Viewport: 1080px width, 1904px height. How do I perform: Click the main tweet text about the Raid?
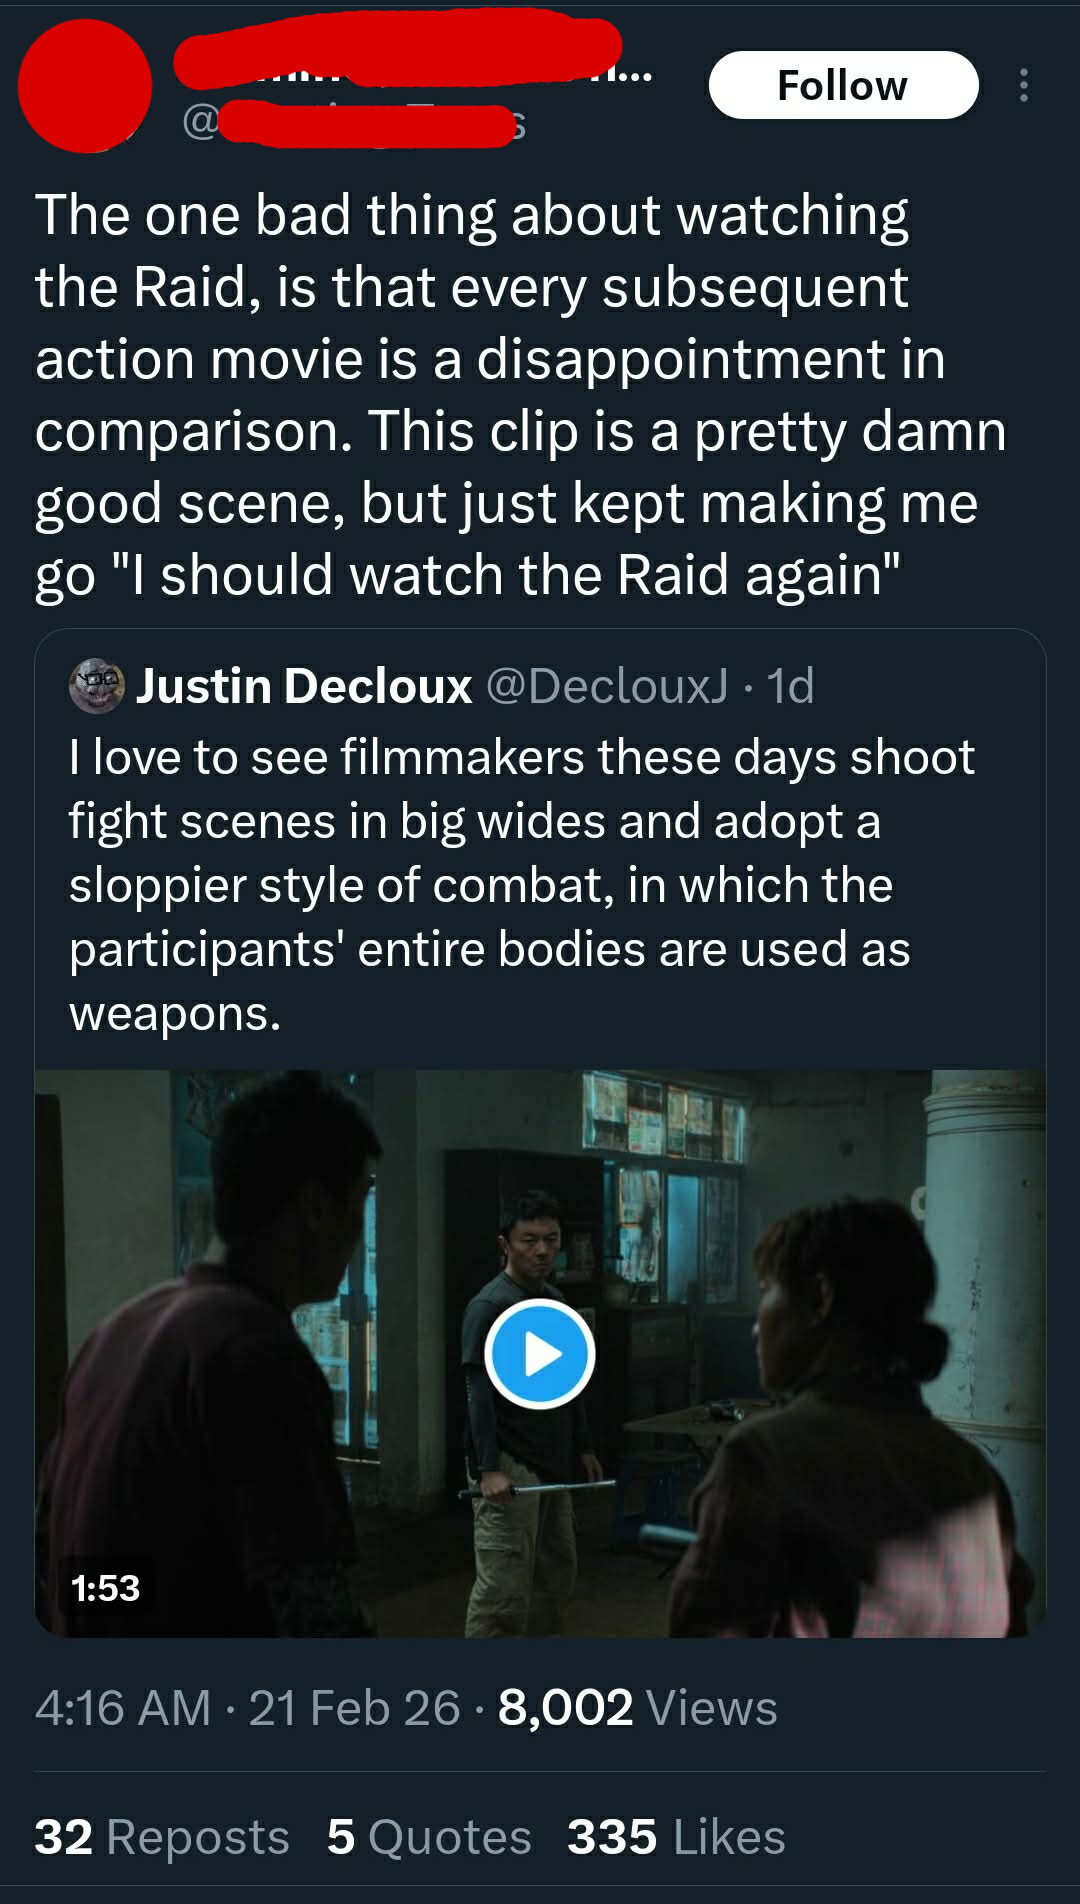[x=520, y=395]
